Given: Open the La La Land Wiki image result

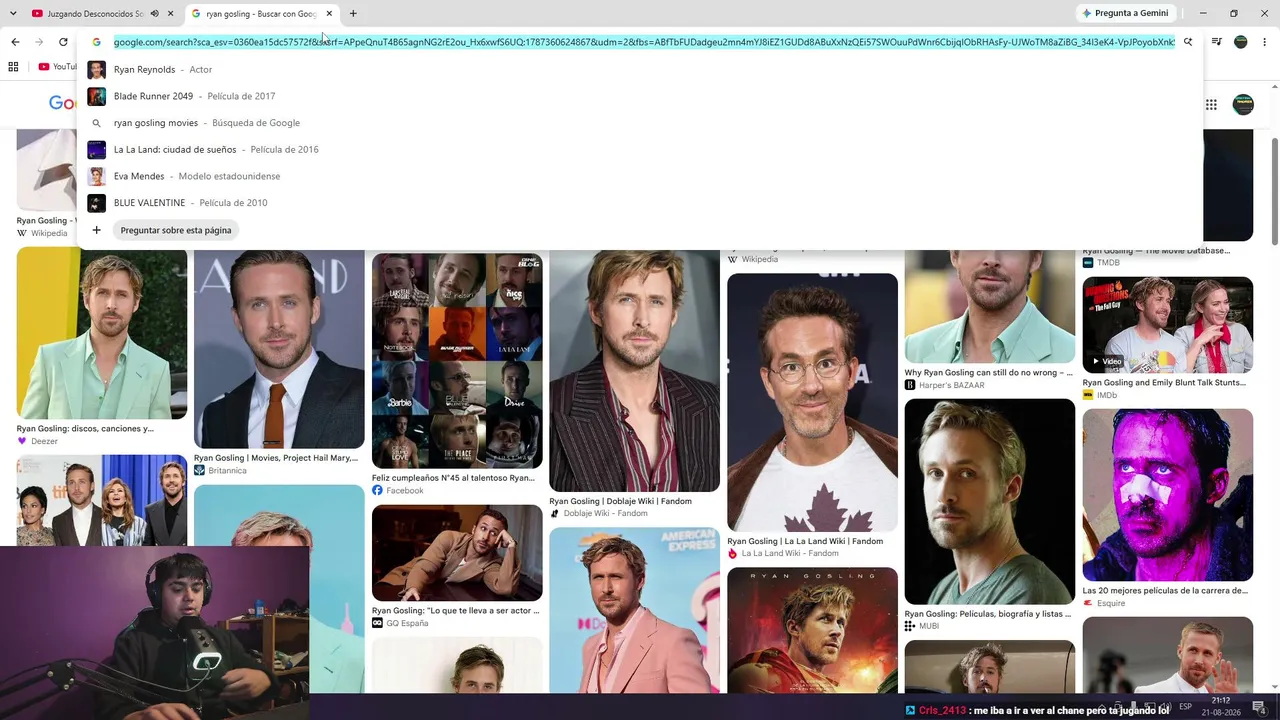Looking at the screenshot, I should (812, 402).
